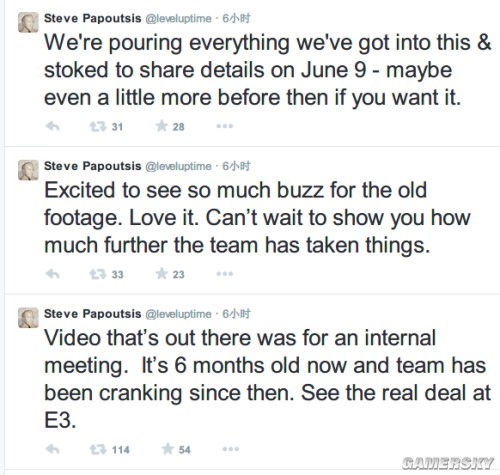500x475 pixels.
Task: Open more options on the E3 tweet
Action: (x=231, y=449)
